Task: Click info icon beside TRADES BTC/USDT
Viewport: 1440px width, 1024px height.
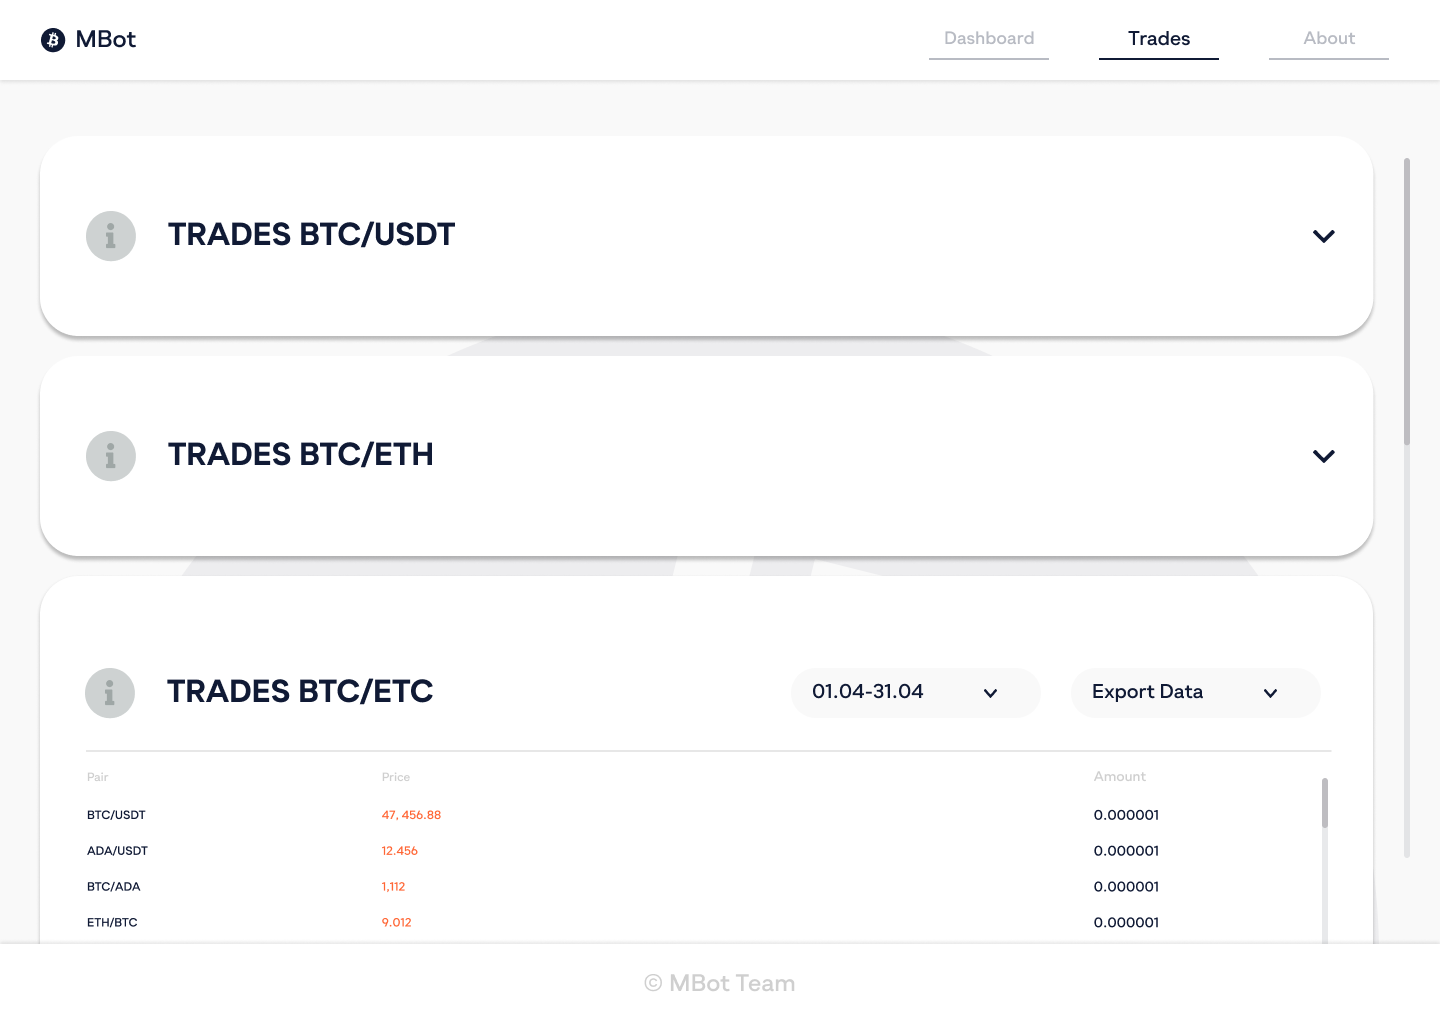Action: (111, 236)
